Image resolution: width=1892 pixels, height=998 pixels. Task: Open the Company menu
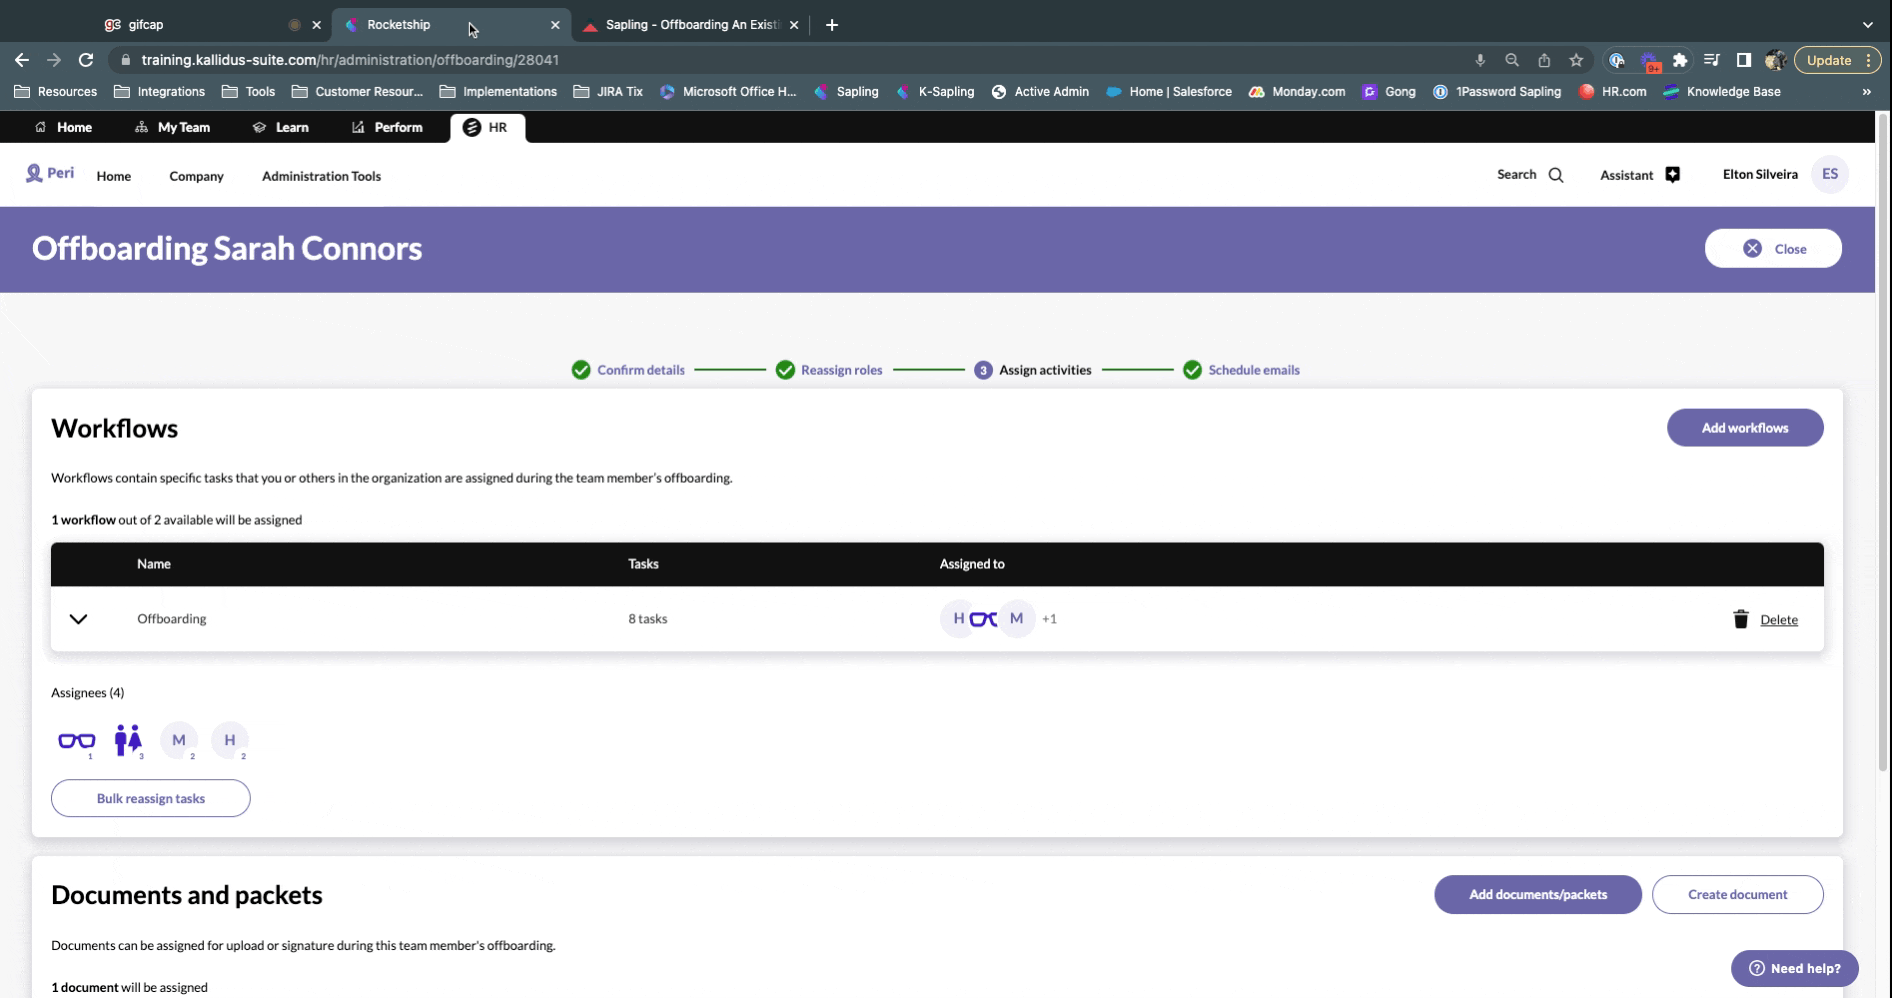(196, 176)
